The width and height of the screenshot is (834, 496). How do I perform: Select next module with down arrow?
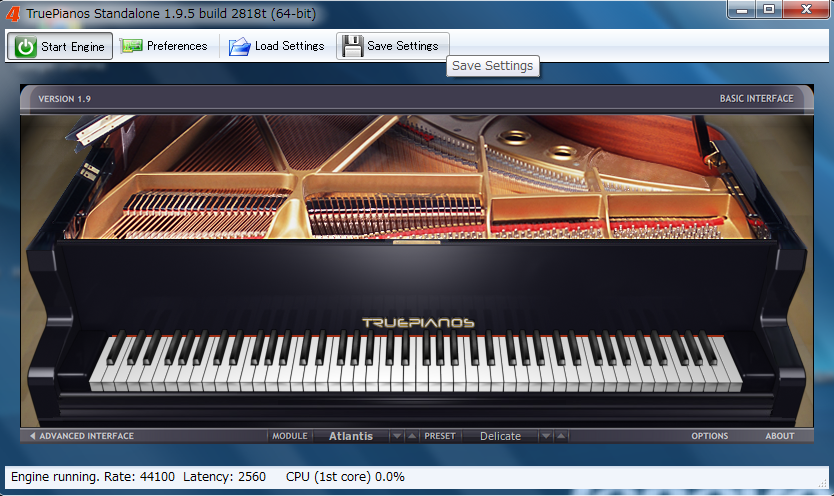coord(397,436)
